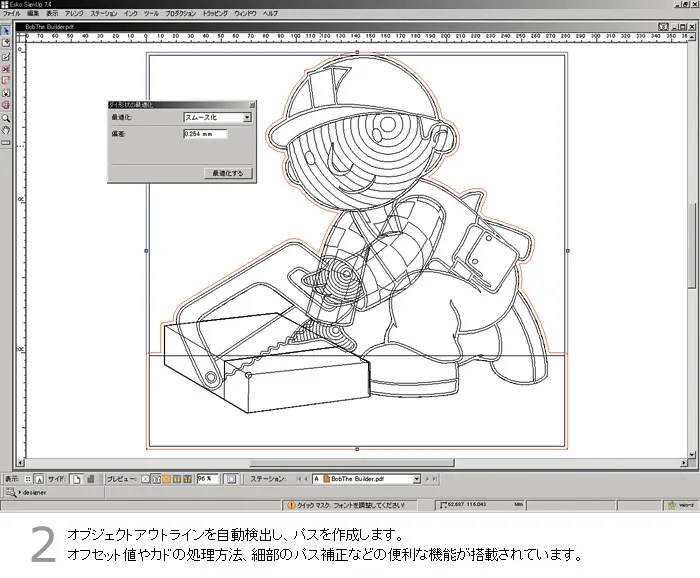Select the Zoom magnifier tool

[x=6, y=117]
